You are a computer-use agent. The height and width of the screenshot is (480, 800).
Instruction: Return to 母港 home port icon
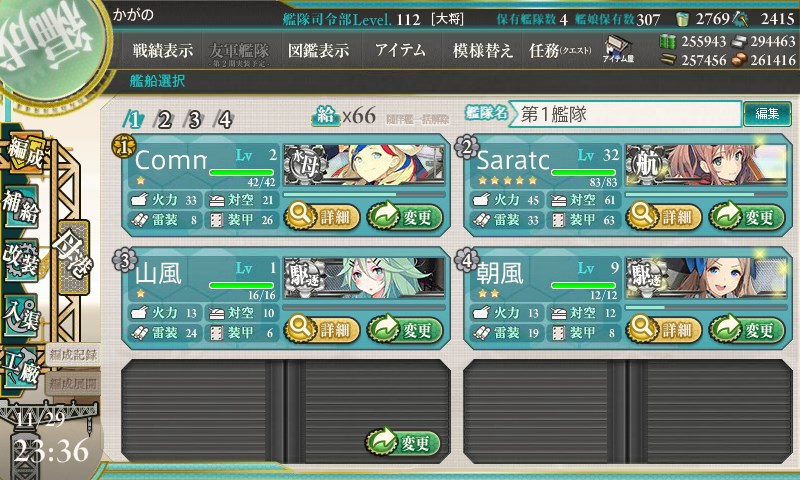click(73, 258)
